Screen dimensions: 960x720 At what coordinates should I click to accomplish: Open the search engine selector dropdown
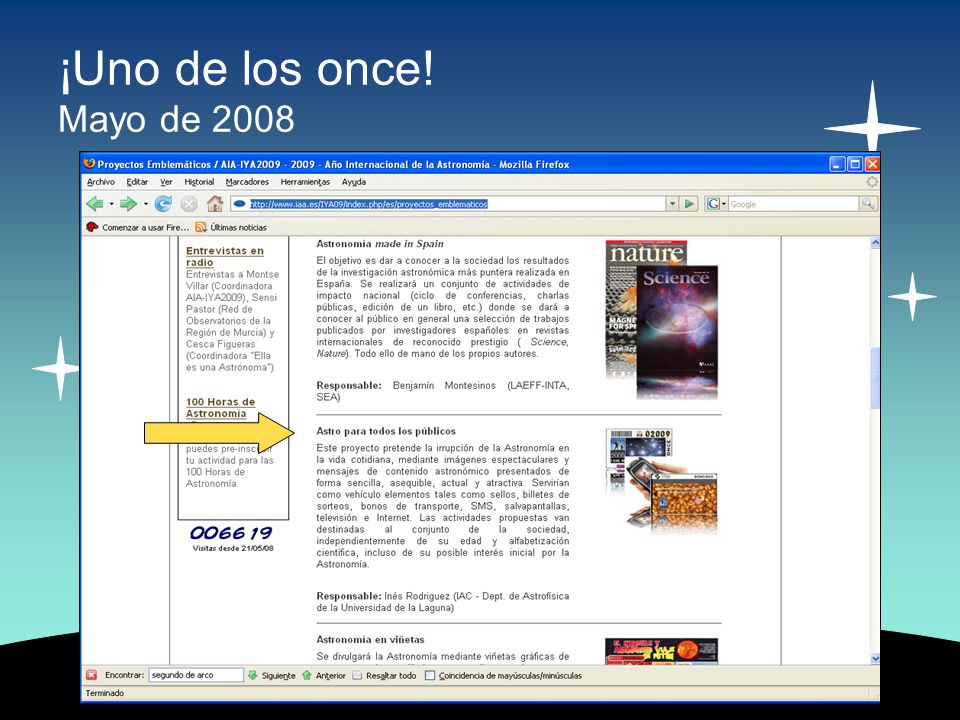pyautogui.click(x=724, y=204)
